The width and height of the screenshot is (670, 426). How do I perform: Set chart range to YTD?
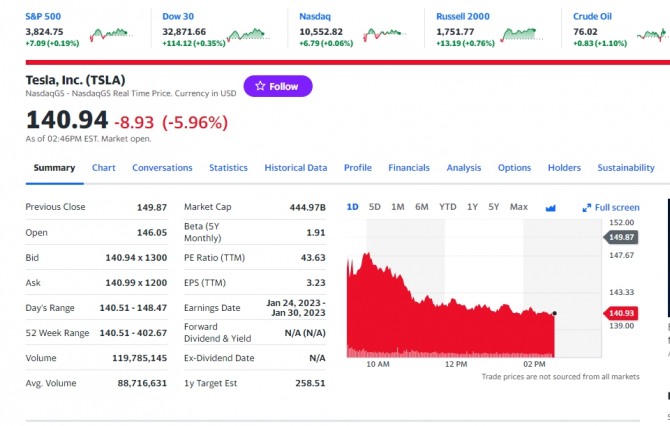(x=448, y=207)
